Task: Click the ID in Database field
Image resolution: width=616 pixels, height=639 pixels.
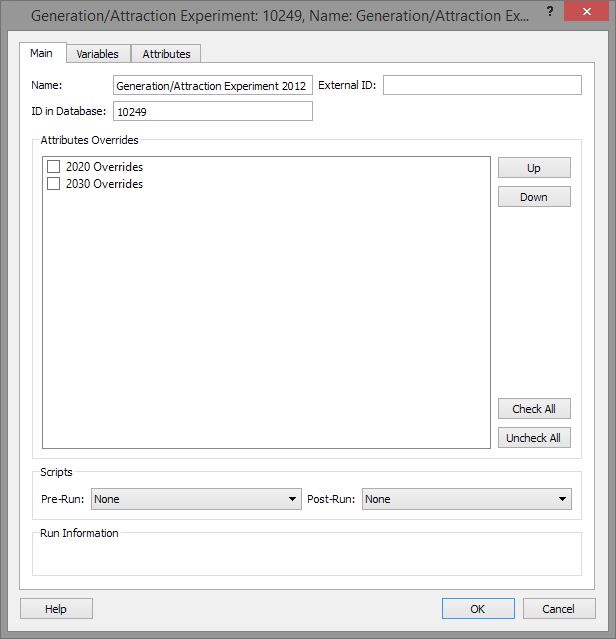Action: click(x=213, y=112)
